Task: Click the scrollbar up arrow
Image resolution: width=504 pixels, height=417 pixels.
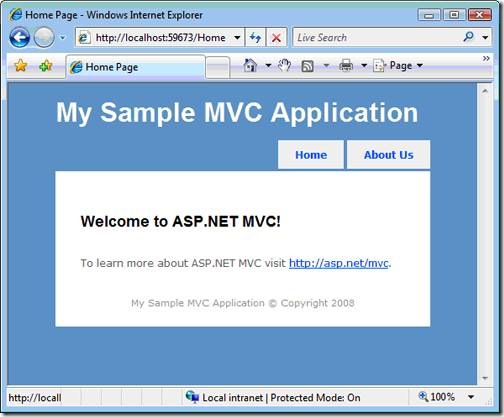Action: [485, 91]
